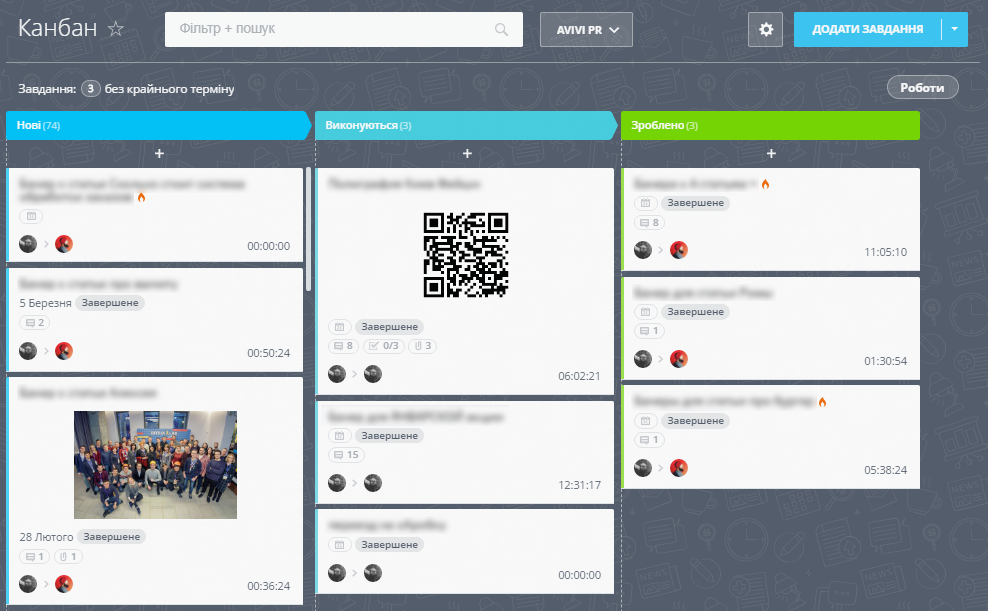Open the 2 comments on the 00:50:24 card
Image resolution: width=988 pixels, height=611 pixels.
pos(35,323)
